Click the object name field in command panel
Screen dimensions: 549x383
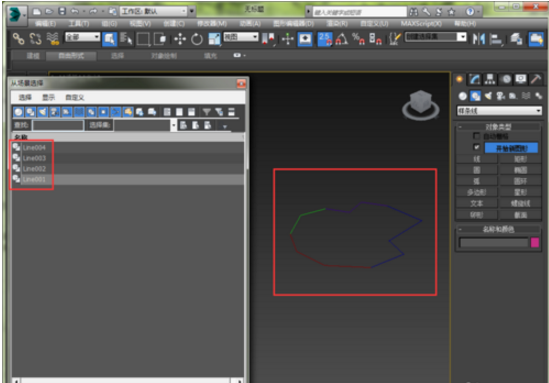(493, 242)
